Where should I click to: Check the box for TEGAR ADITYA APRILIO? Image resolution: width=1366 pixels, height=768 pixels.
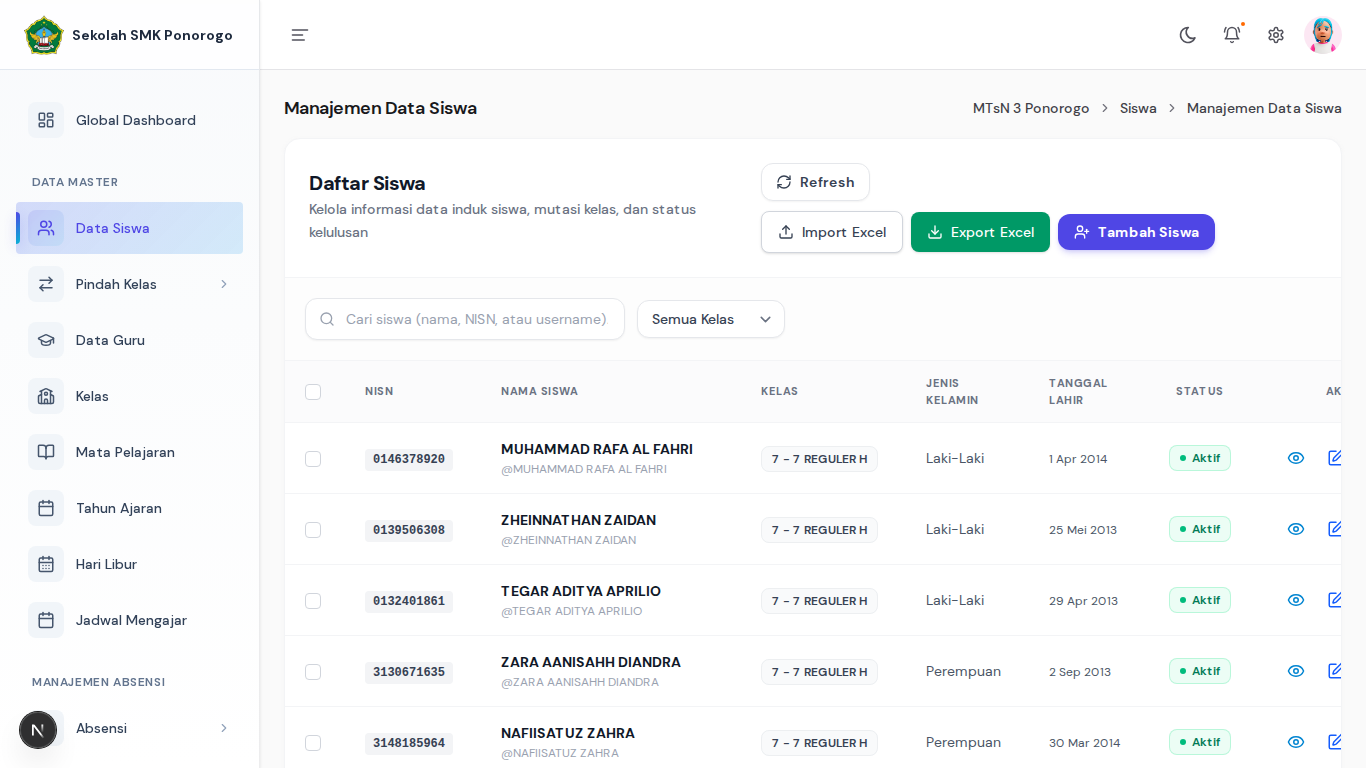pyautogui.click(x=313, y=601)
